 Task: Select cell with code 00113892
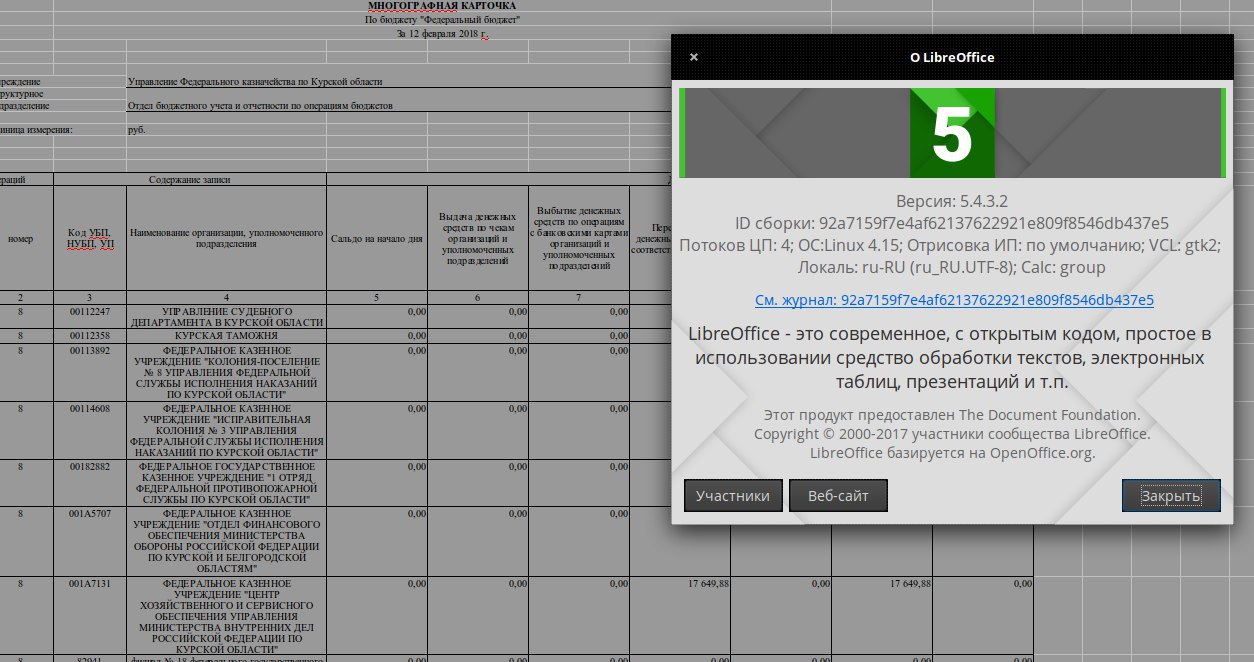[x=90, y=372]
